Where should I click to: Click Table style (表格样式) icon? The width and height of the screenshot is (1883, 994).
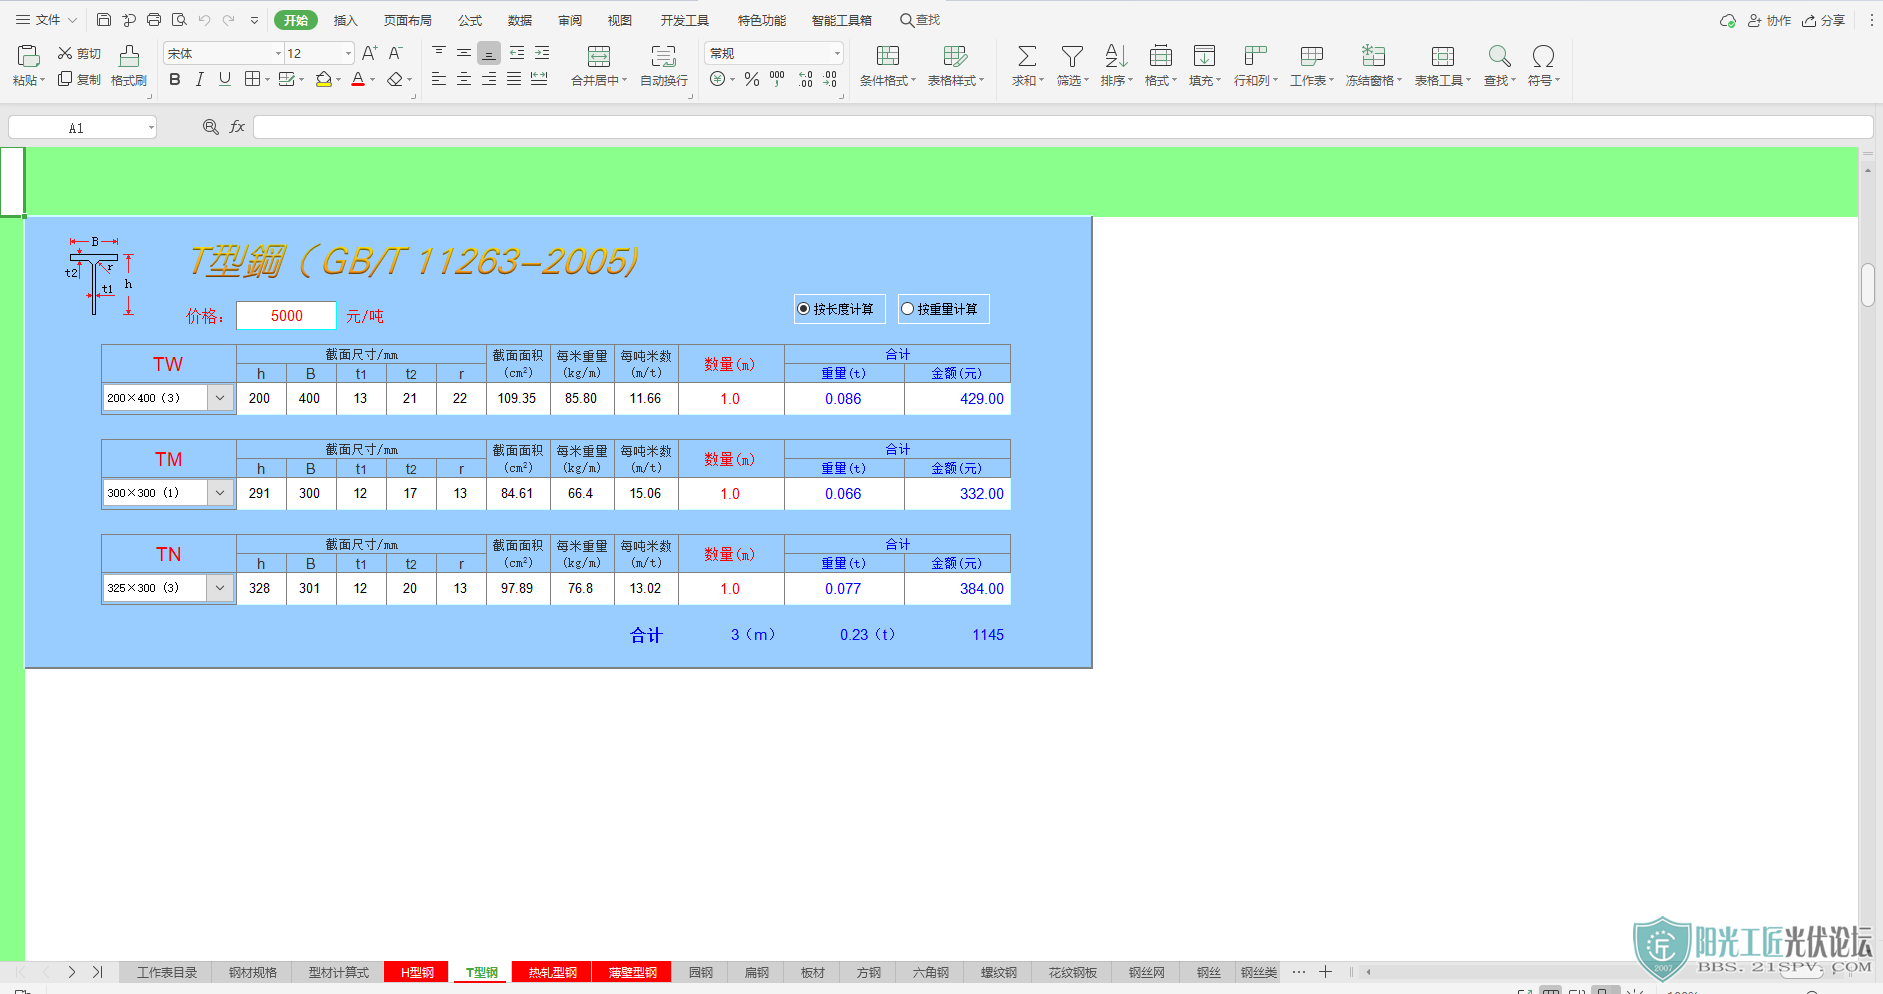click(x=955, y=56)
